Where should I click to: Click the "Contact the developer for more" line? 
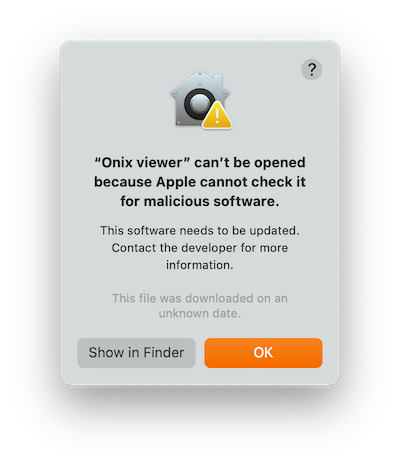point(200,248)
